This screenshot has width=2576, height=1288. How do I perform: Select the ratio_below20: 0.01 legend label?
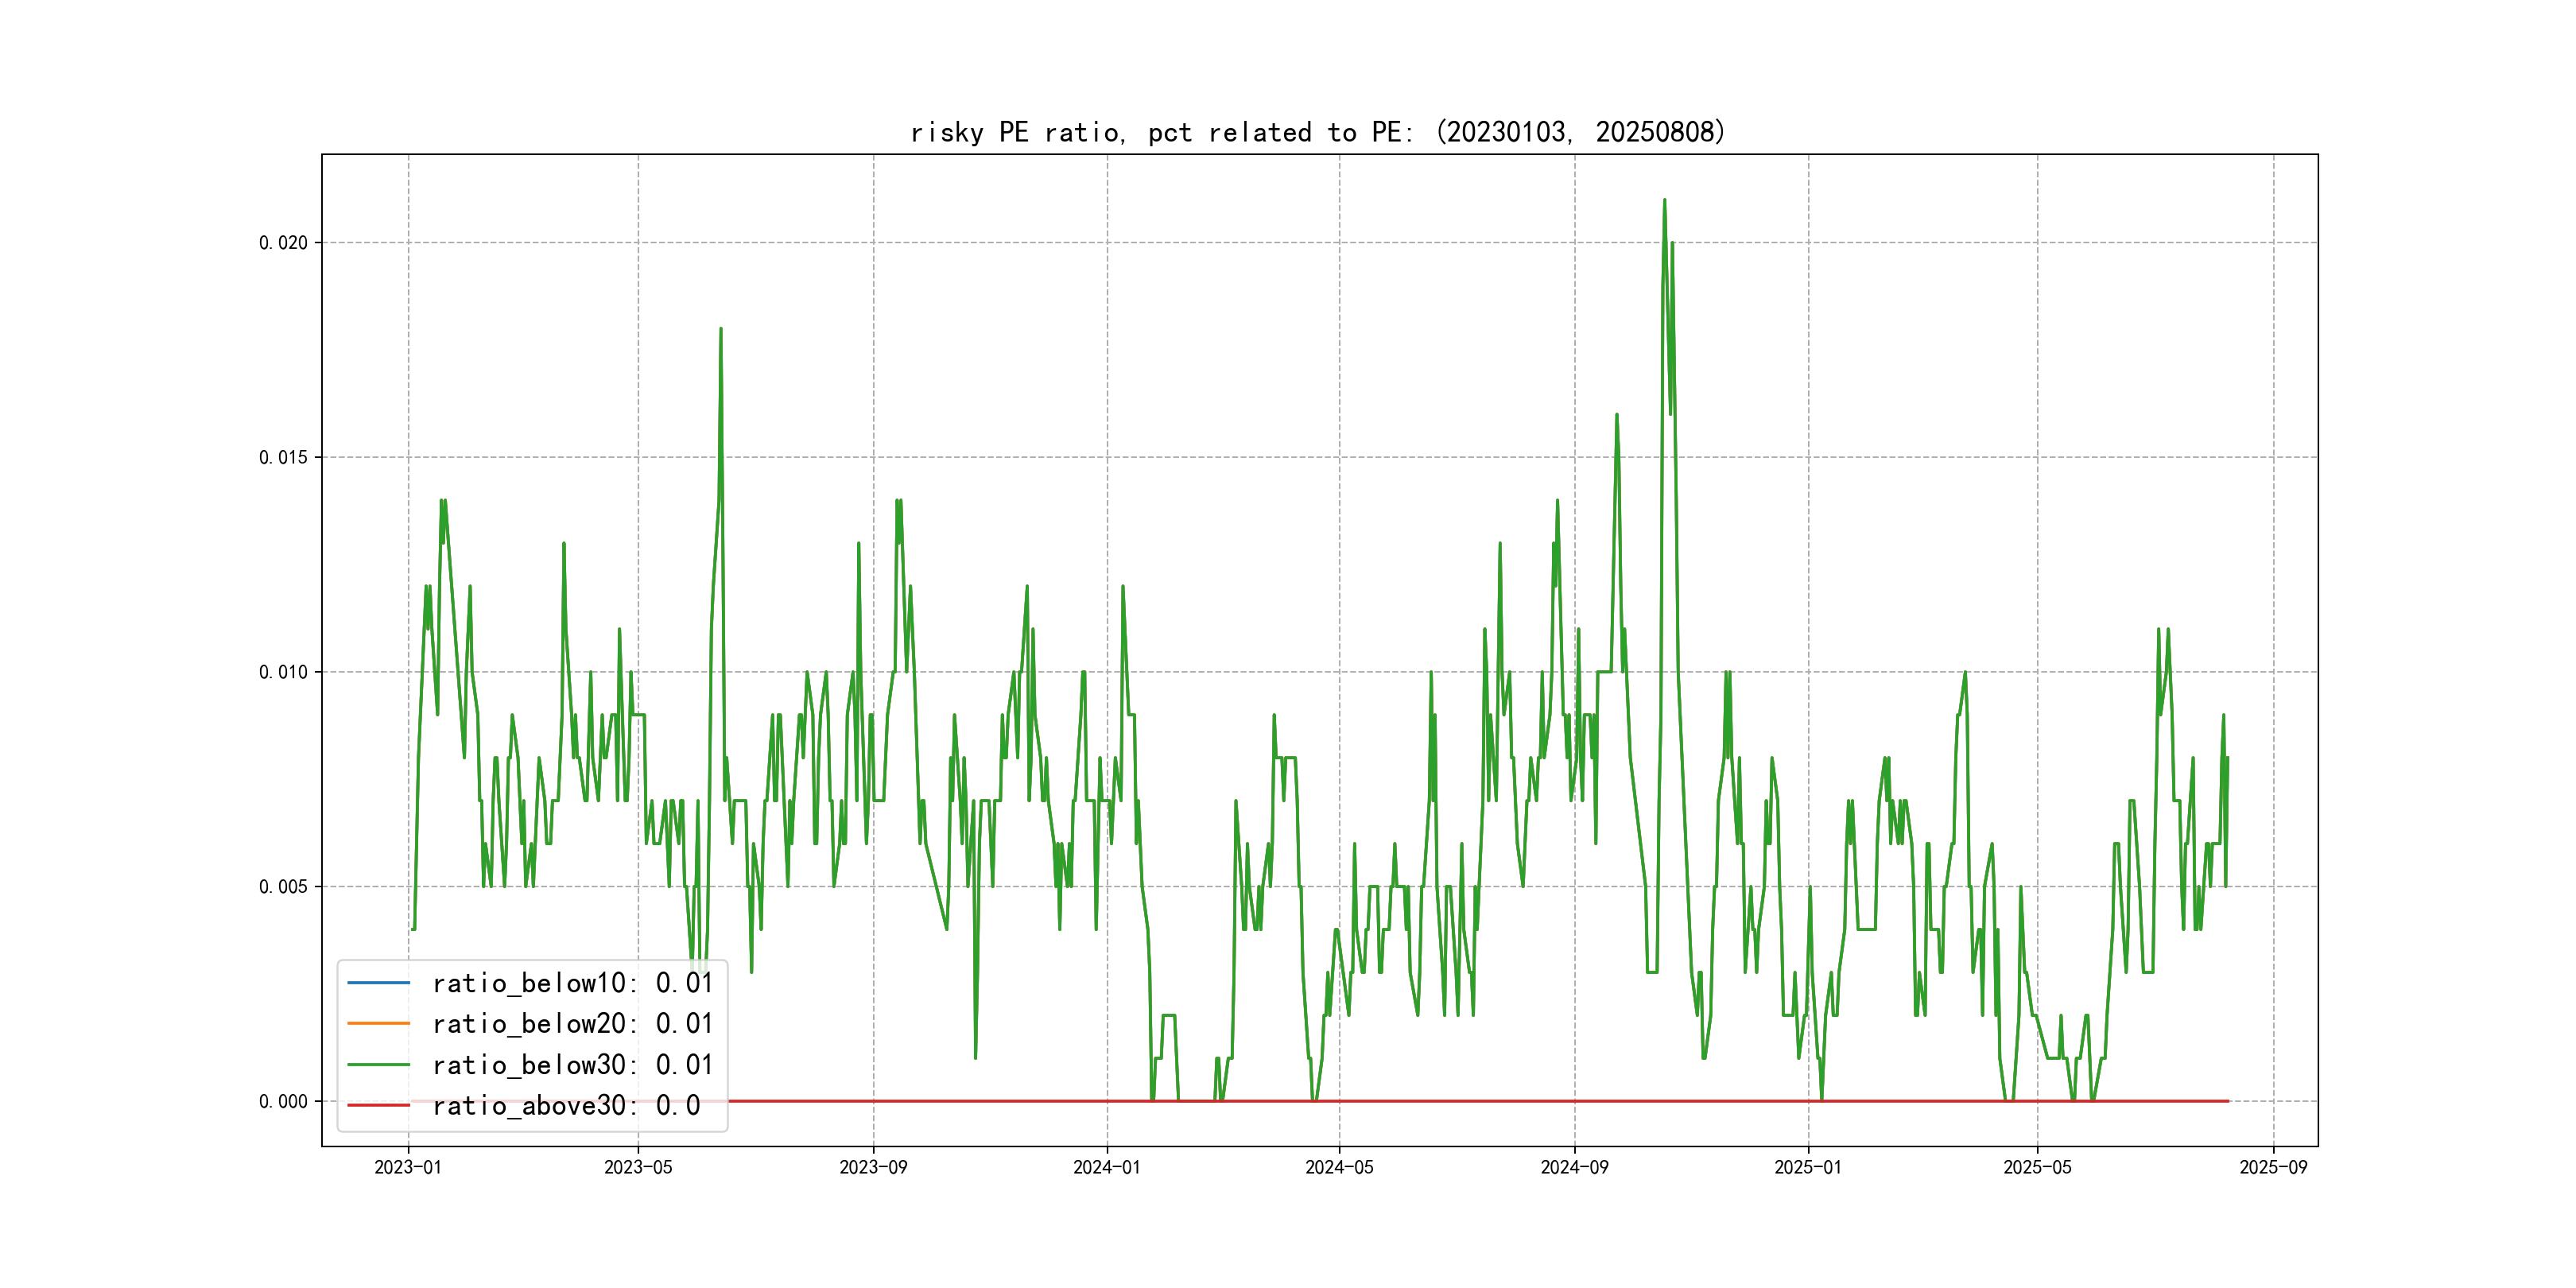[572, 1024]
